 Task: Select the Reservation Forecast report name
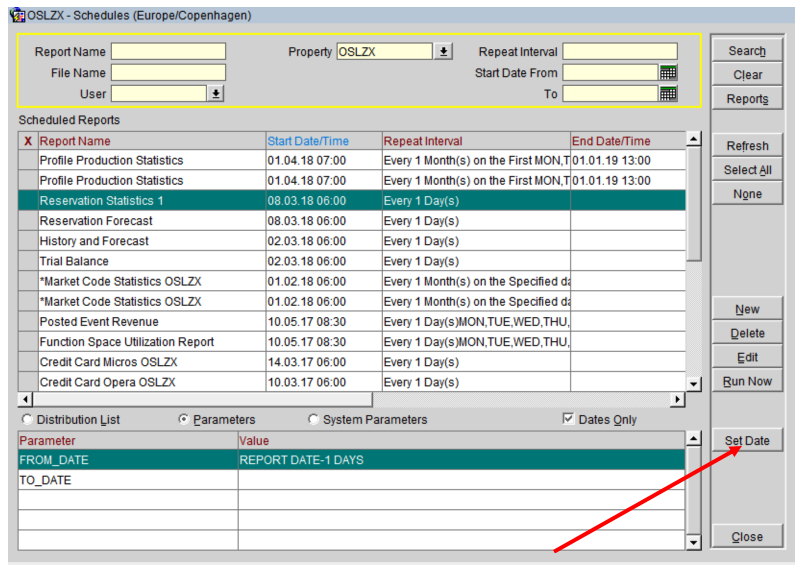pos(96,221)
